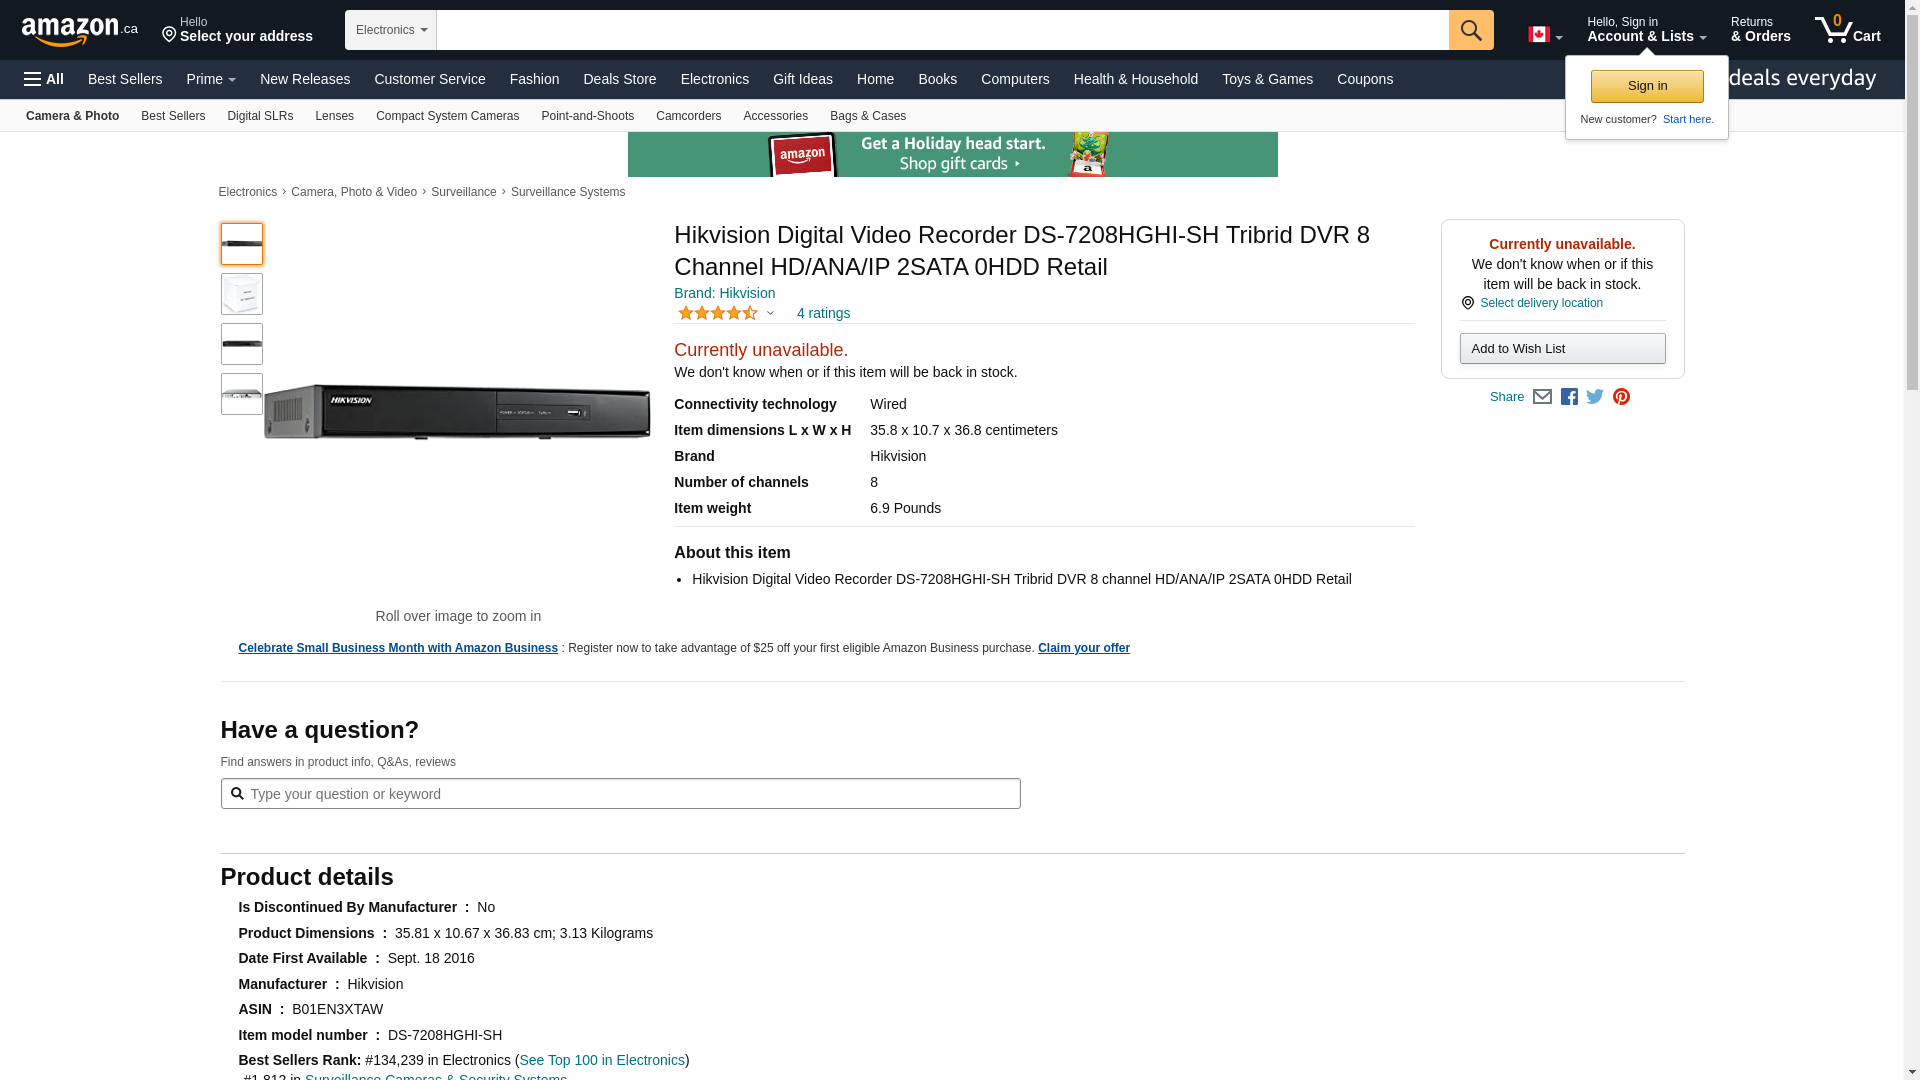Share product on Twitter icon

coord(1595,397)
